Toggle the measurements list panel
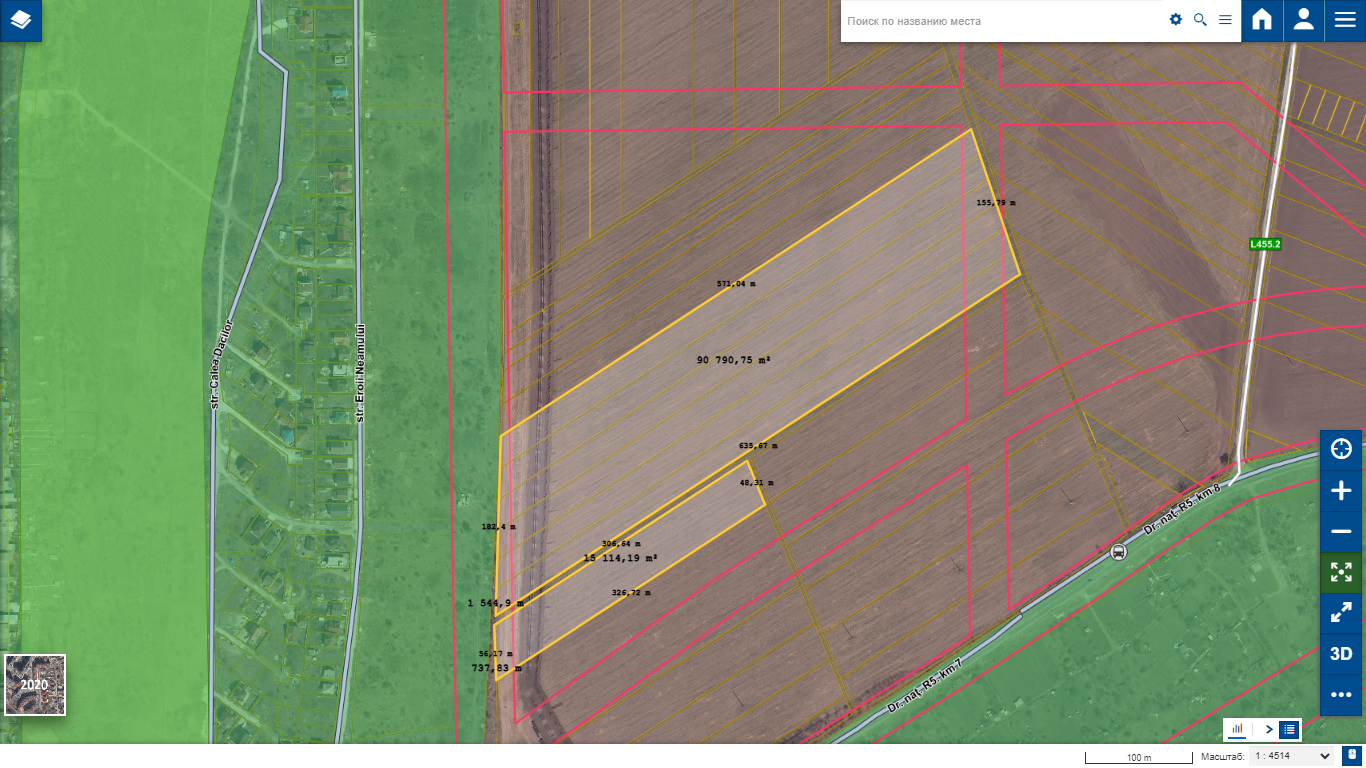Image resolution: width=1366 pixels, height=768 pixels. [x=1289, y=729]
